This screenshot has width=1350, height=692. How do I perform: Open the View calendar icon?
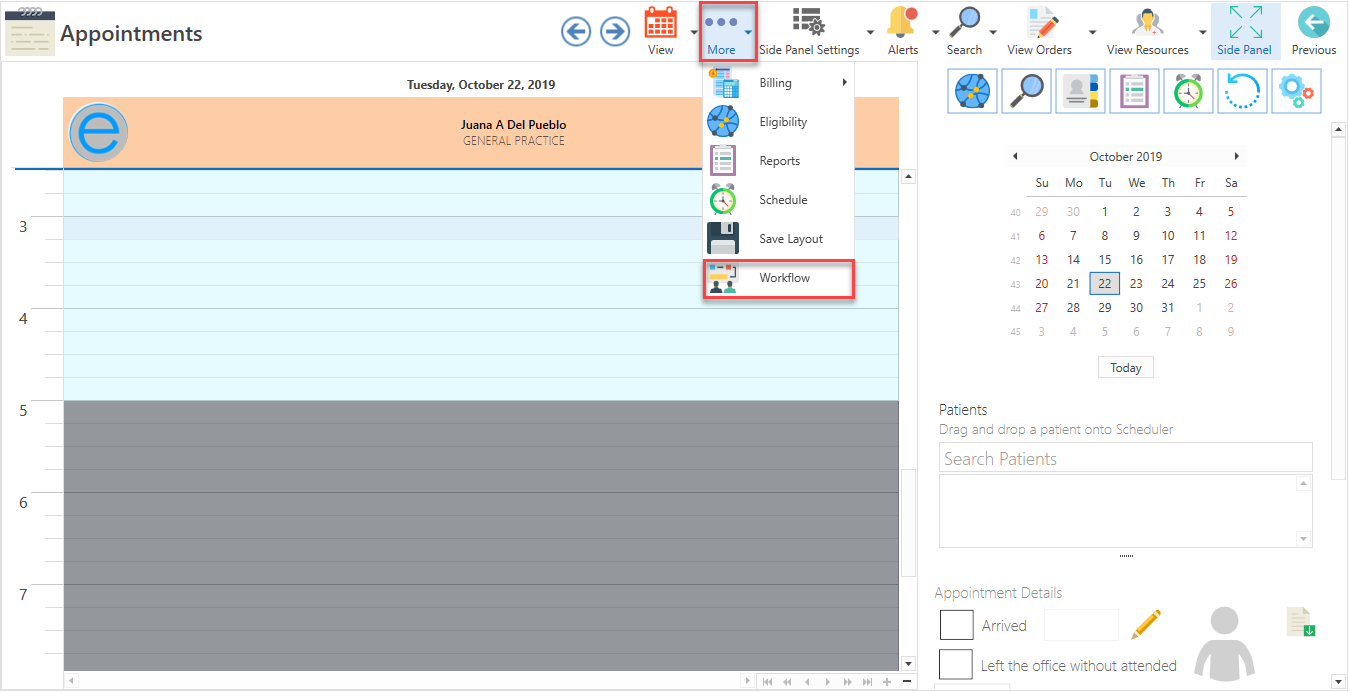pyautogui.click(x=661, y=22)
